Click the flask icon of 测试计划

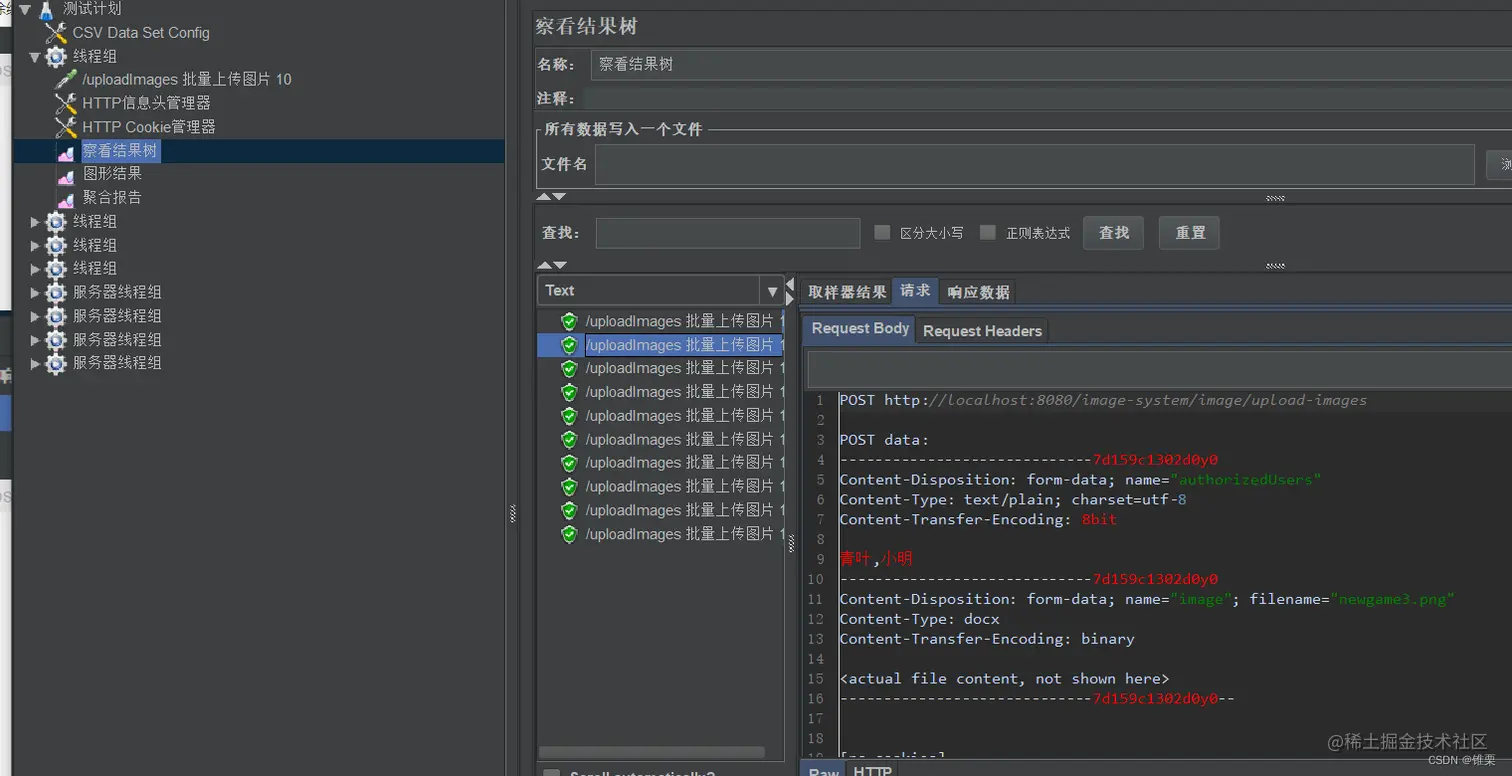[46, 10]
